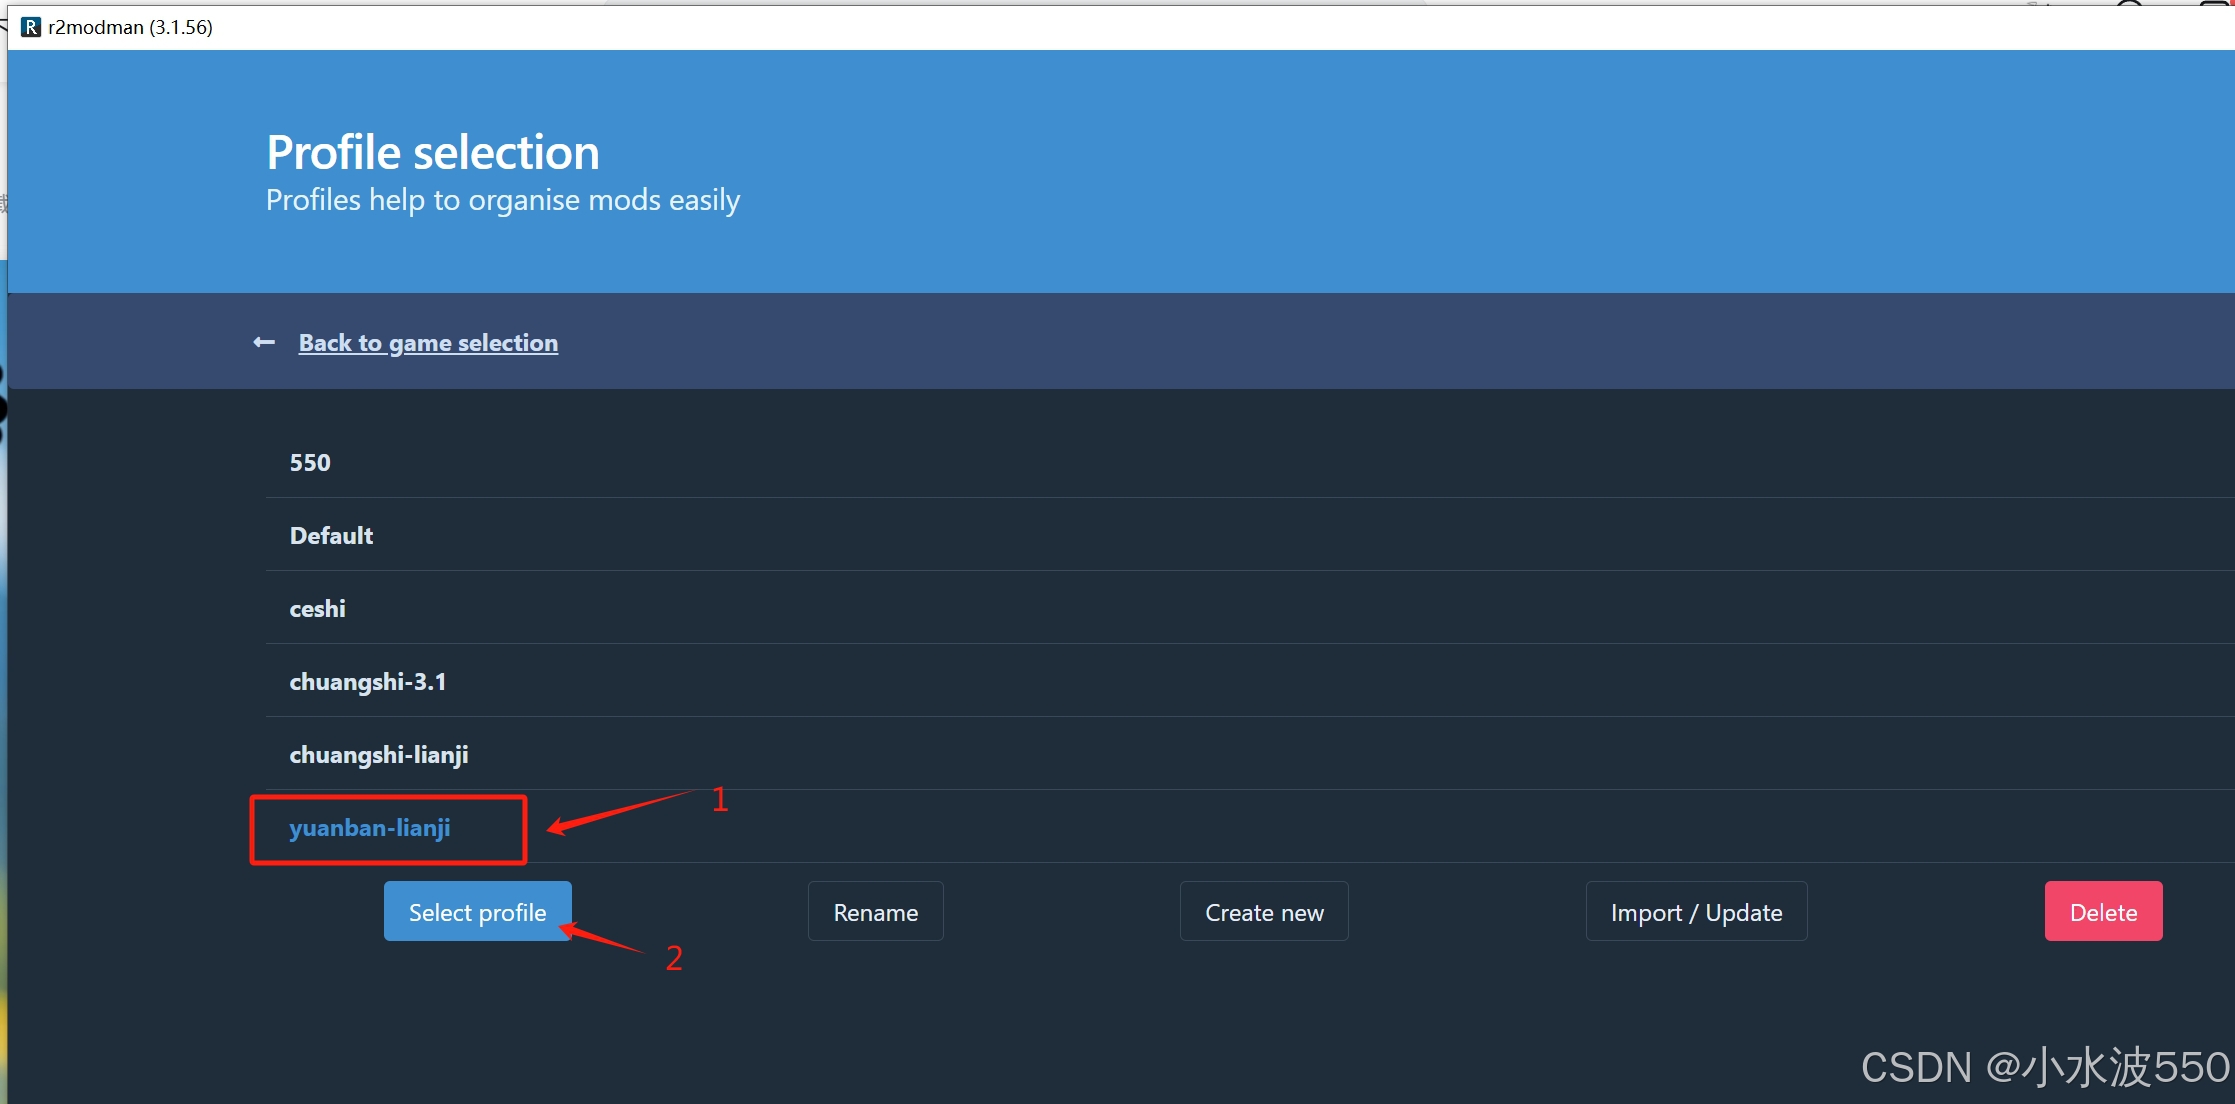Highlight the chuangshi-lianji profile
2235x1104 pixels.
coord(378,754)
